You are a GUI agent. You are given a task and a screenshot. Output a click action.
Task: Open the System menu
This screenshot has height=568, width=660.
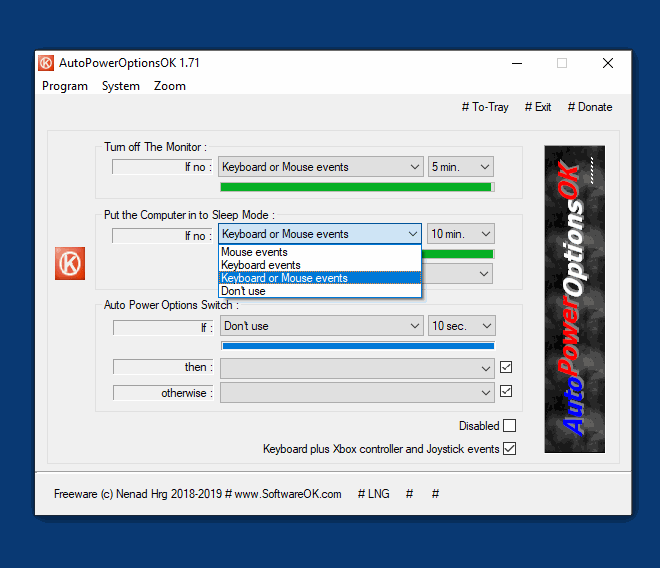point(121,86)
